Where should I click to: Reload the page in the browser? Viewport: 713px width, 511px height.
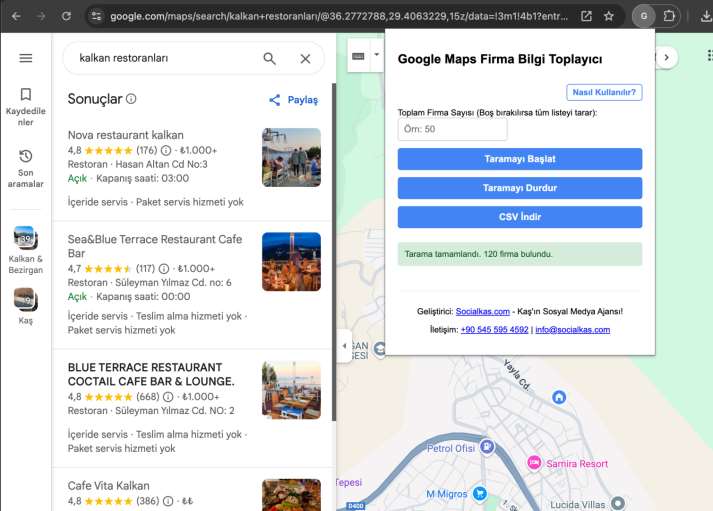coord(66,16)
